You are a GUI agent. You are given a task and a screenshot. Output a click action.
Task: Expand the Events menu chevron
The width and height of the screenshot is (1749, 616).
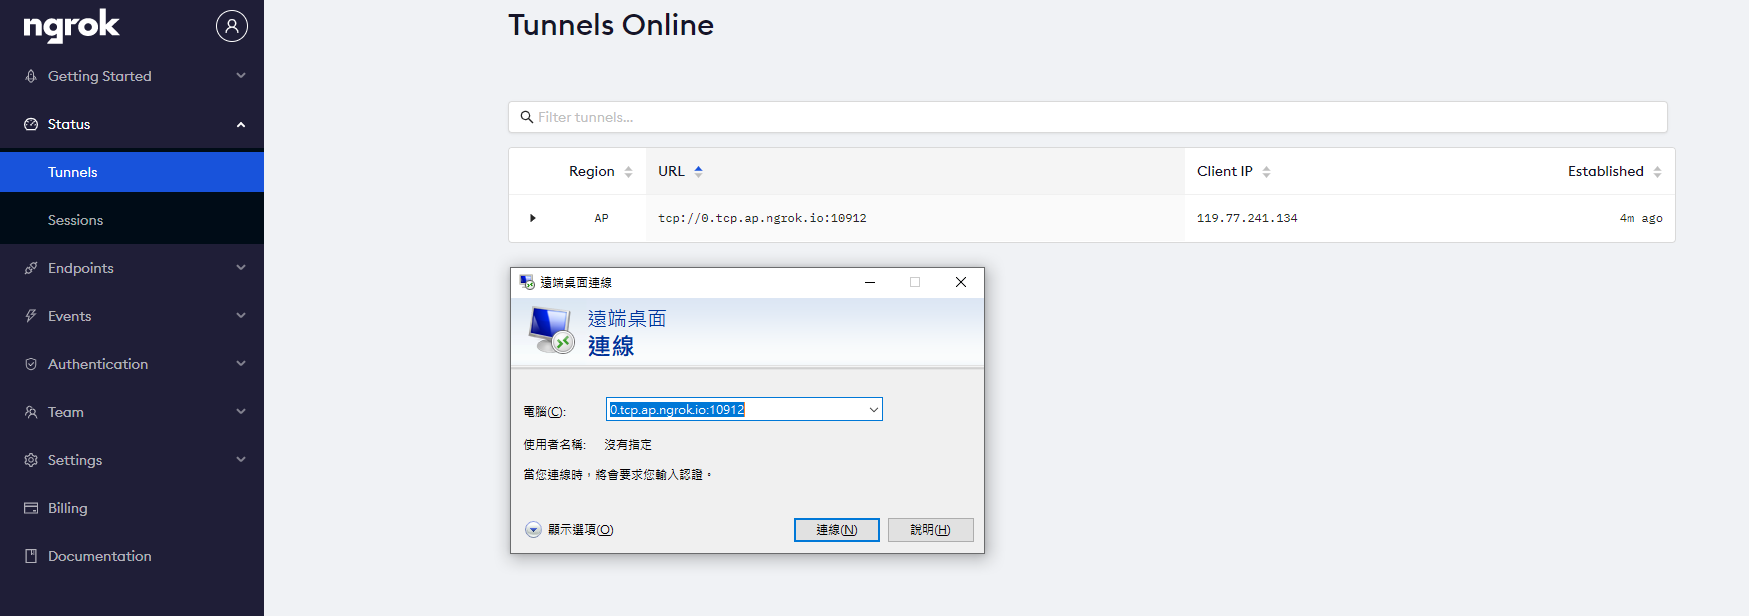pos(241,316)
